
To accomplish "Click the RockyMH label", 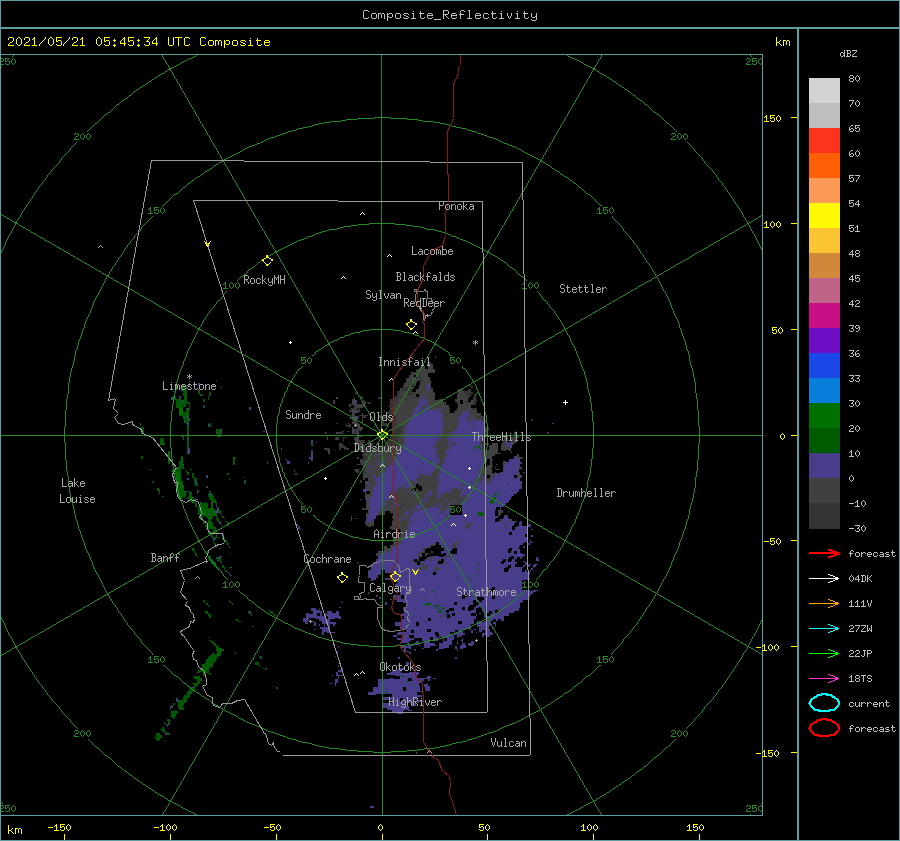I will coord(264,280).
